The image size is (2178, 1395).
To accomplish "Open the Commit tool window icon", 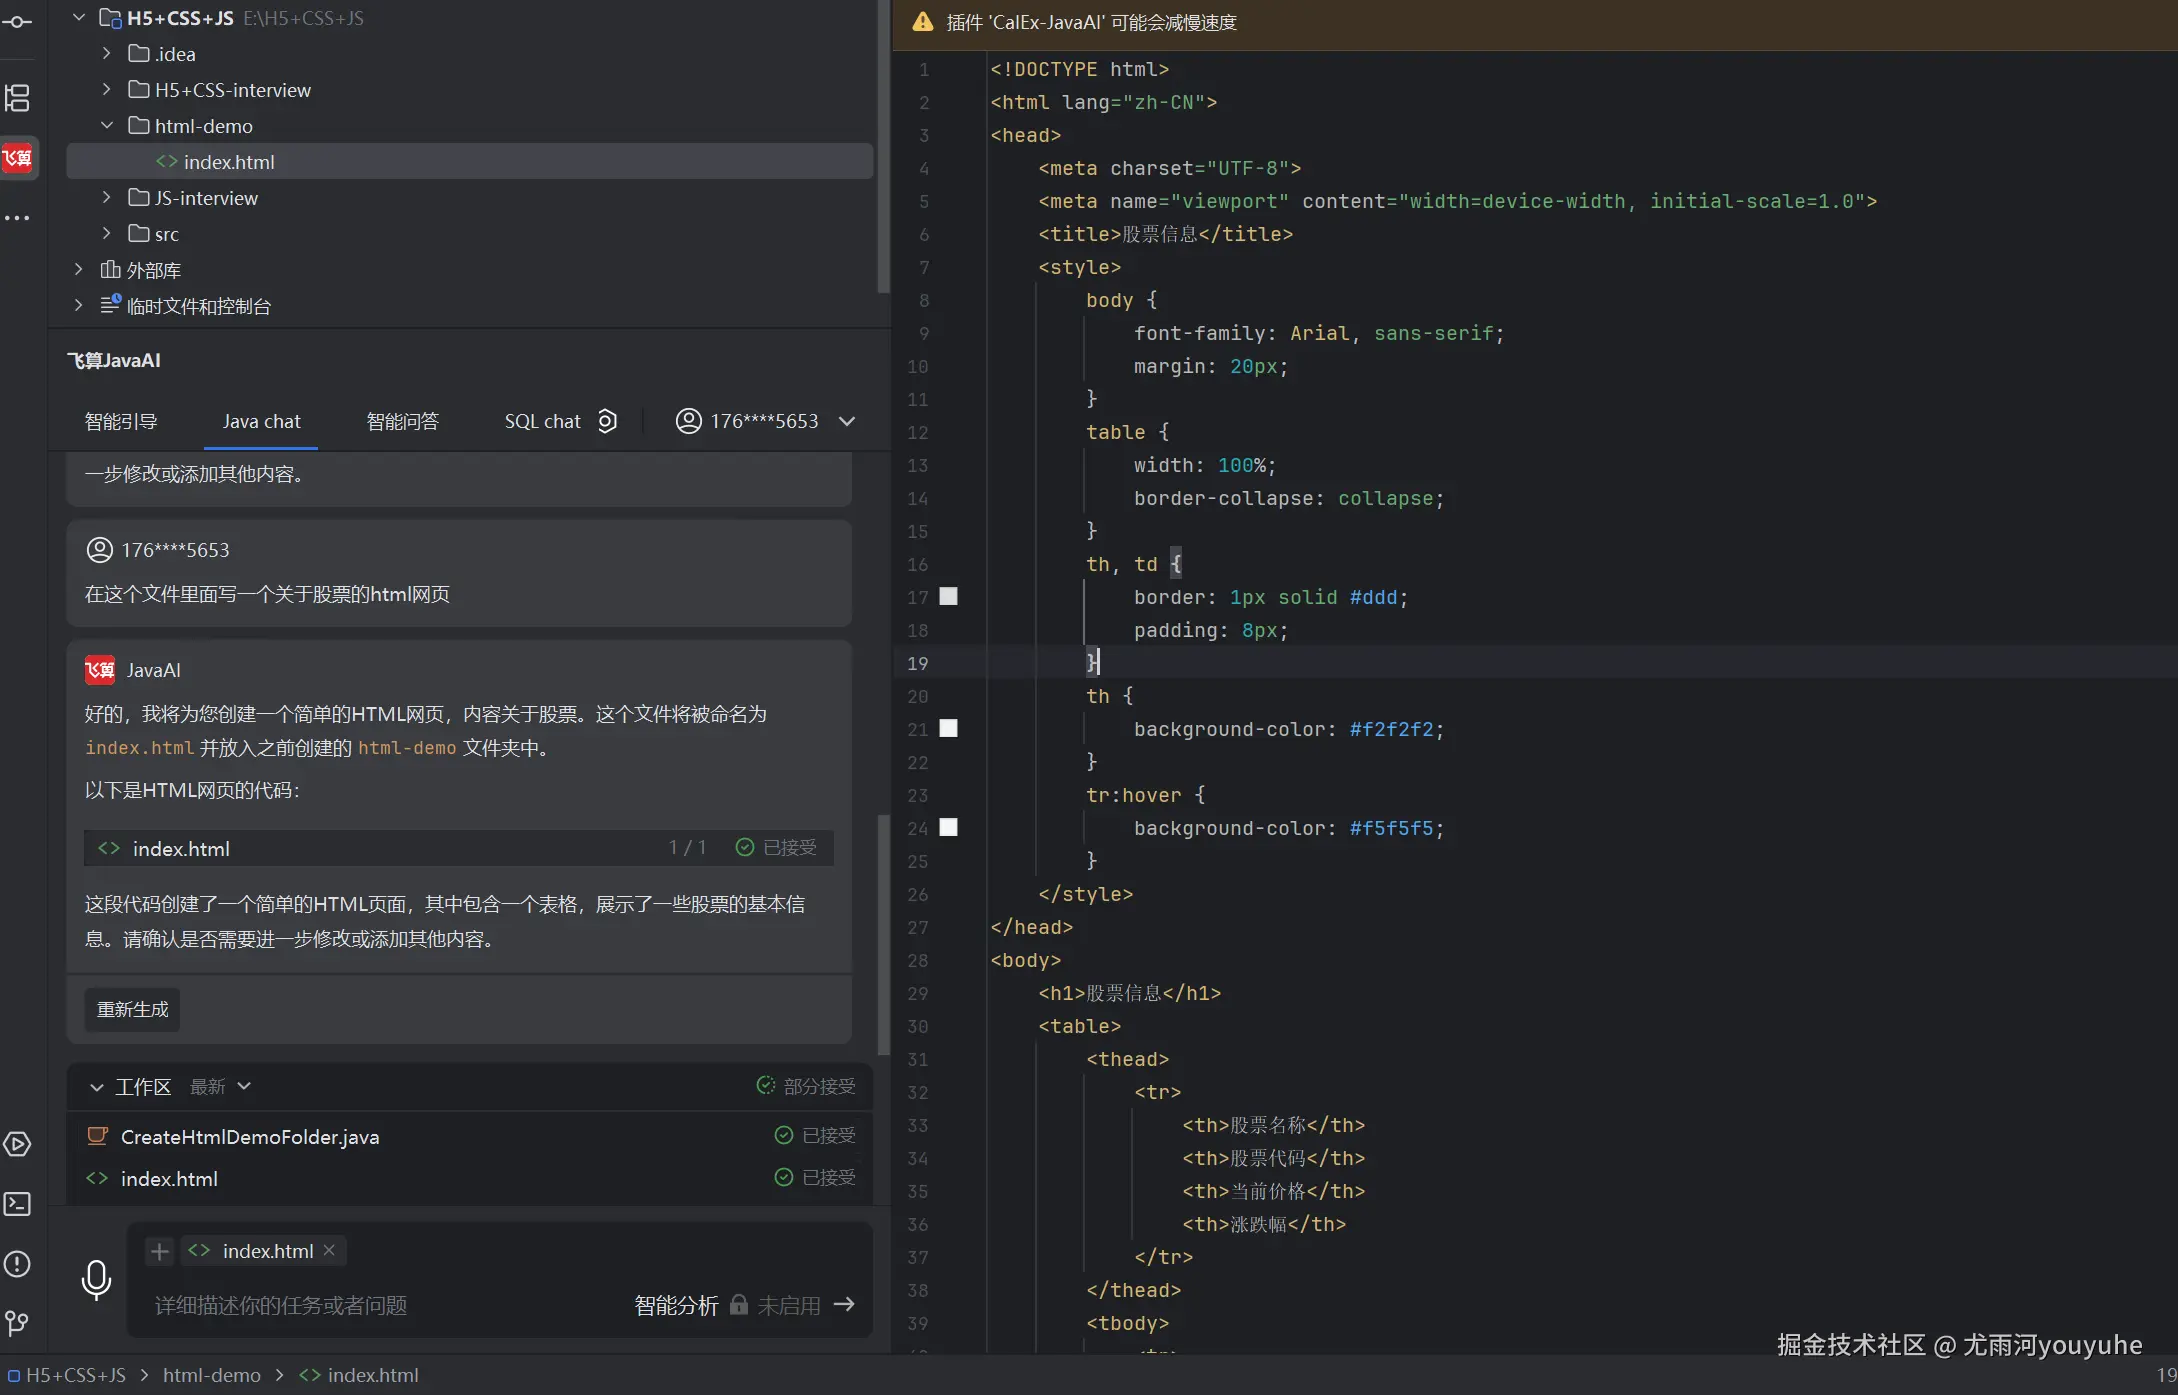I will (17, 22).
